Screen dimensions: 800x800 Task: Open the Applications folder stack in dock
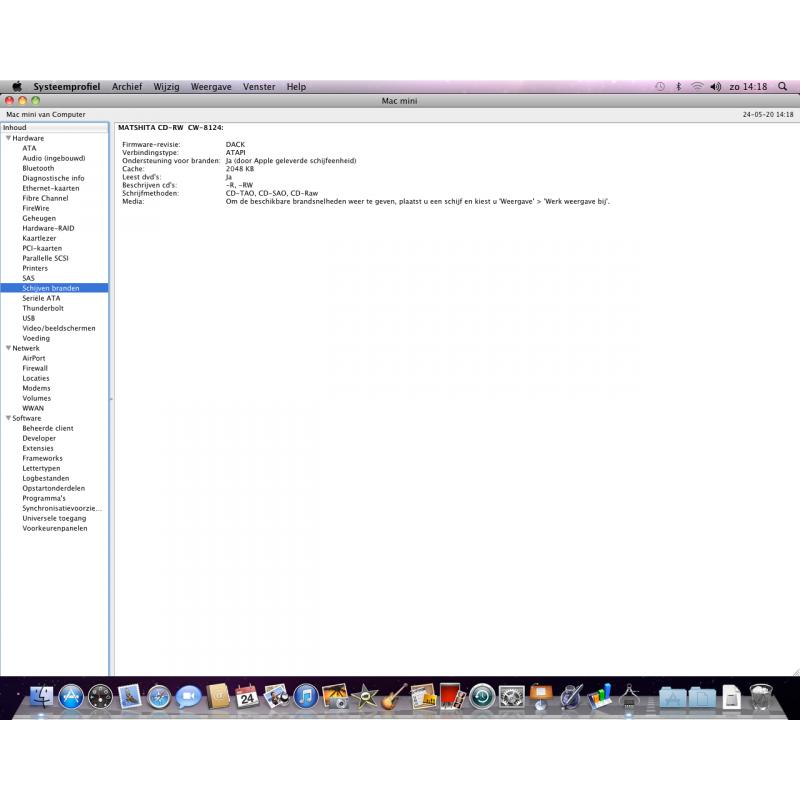click(x=672, y=697)
